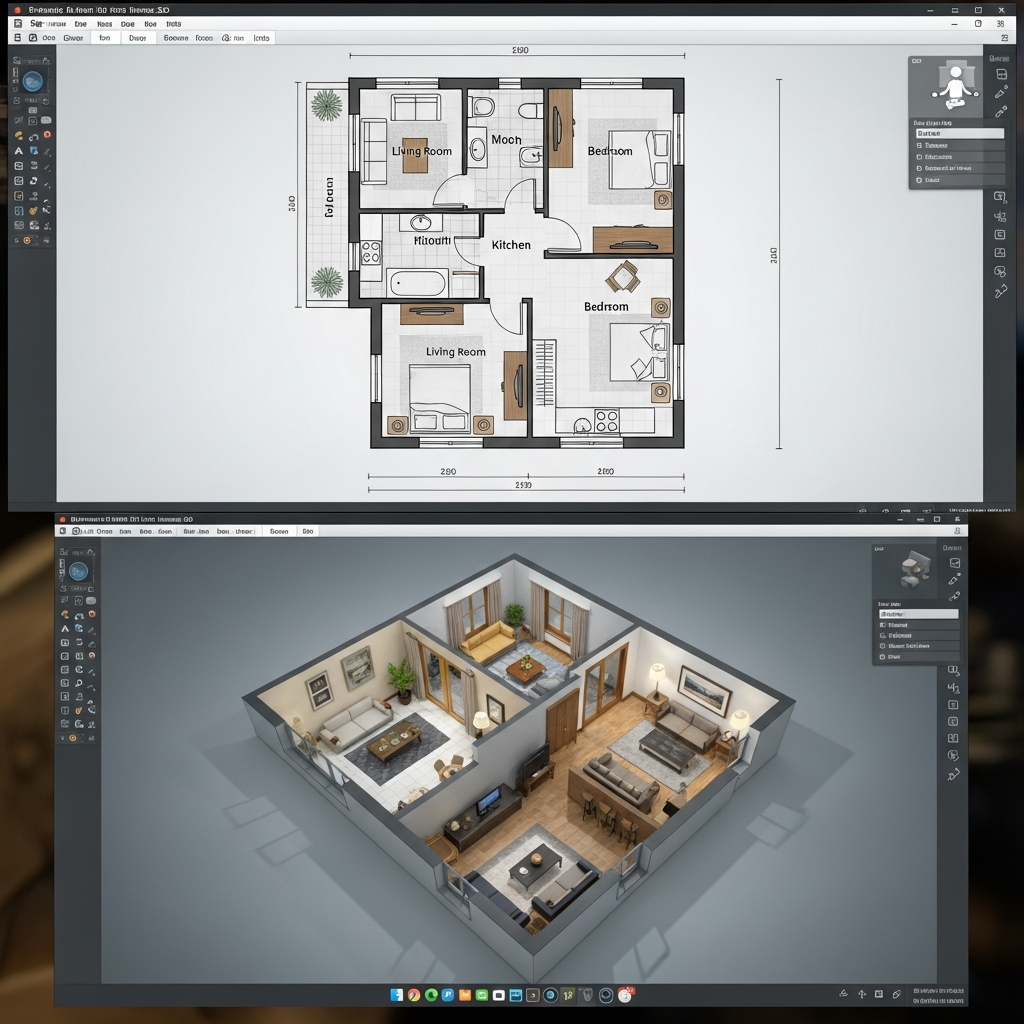The image size is (1024, 1024).
Task: Click the bottom pencil icon in top window's right sidebar
Action: click(x=1000, y=291)
